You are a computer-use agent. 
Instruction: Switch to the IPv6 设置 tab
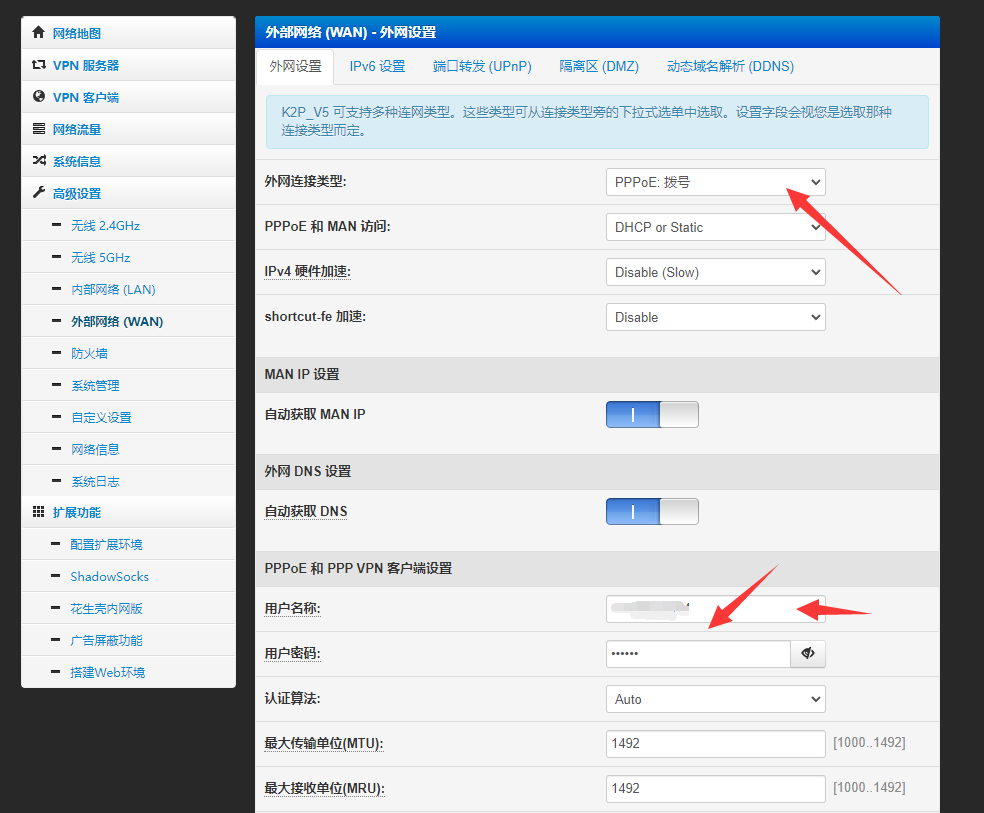pyautogui.click(x=377, y=66)
